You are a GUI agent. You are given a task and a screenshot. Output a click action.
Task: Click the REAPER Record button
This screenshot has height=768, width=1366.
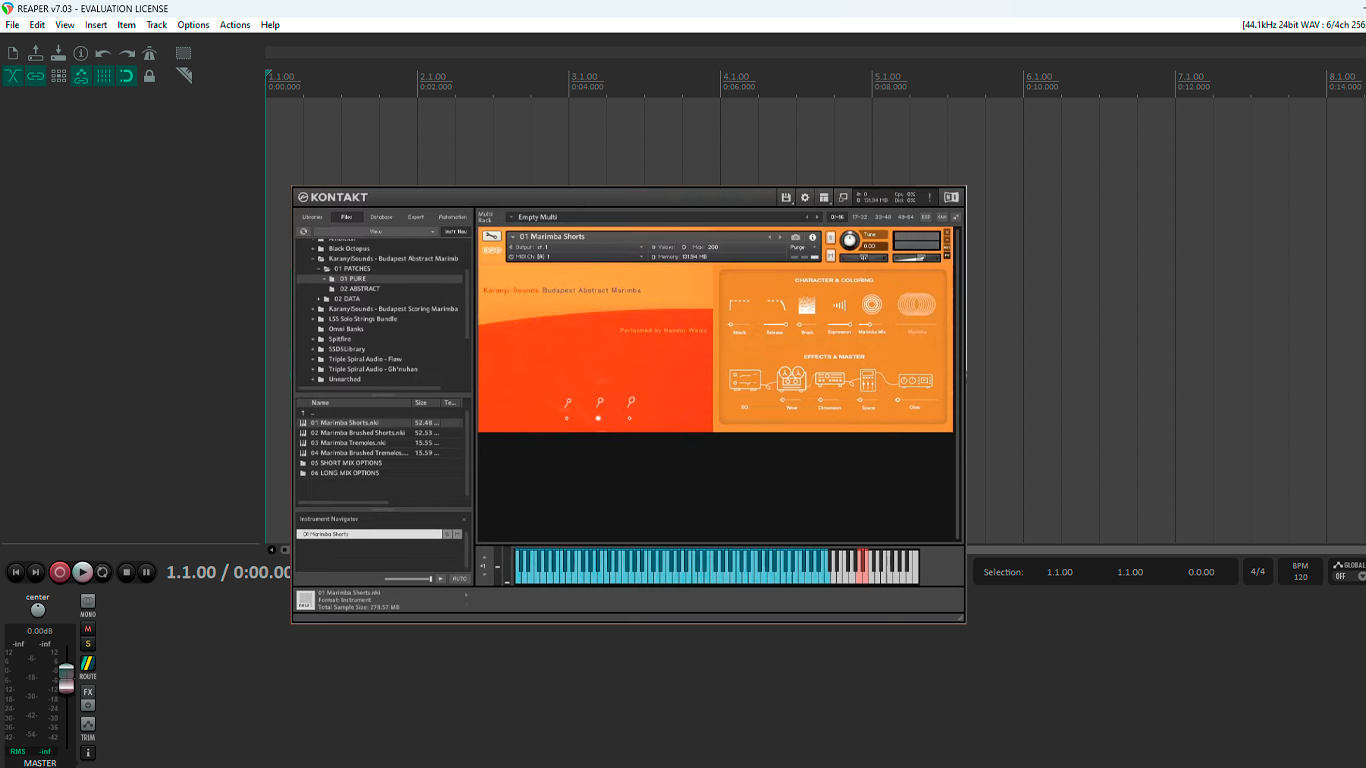click(x=59, y=572)
